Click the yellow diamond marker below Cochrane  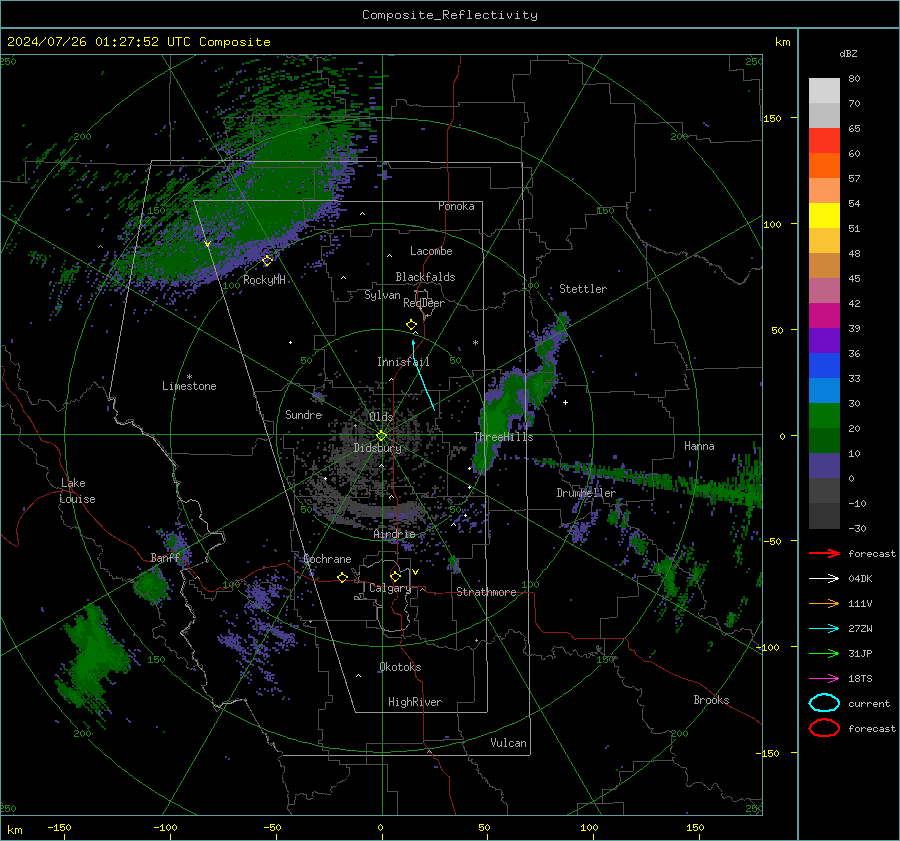(x=342, y=577)
